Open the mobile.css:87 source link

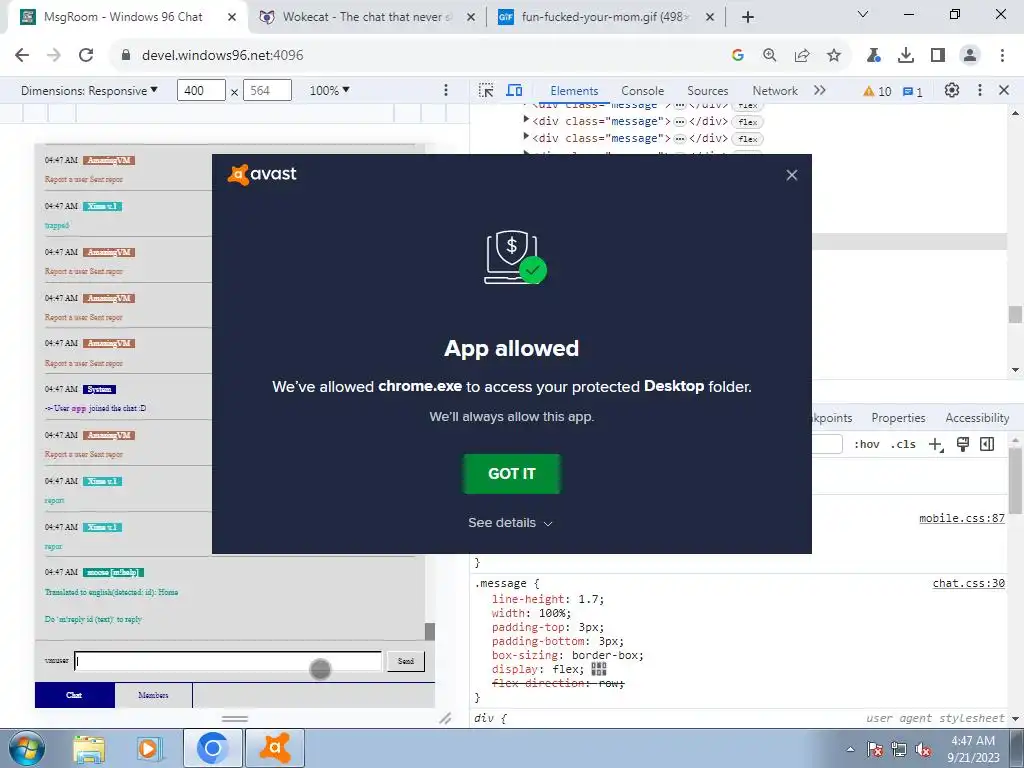[x=961, y=519]
